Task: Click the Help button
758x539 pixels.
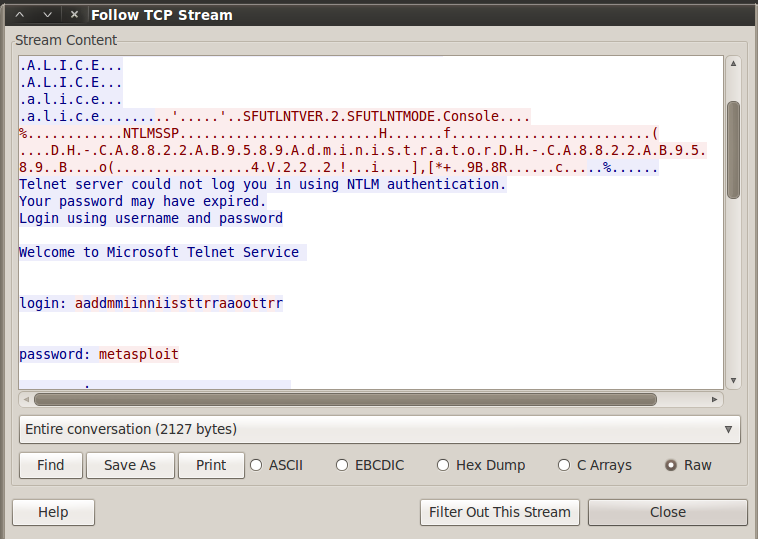Action: 53,512
